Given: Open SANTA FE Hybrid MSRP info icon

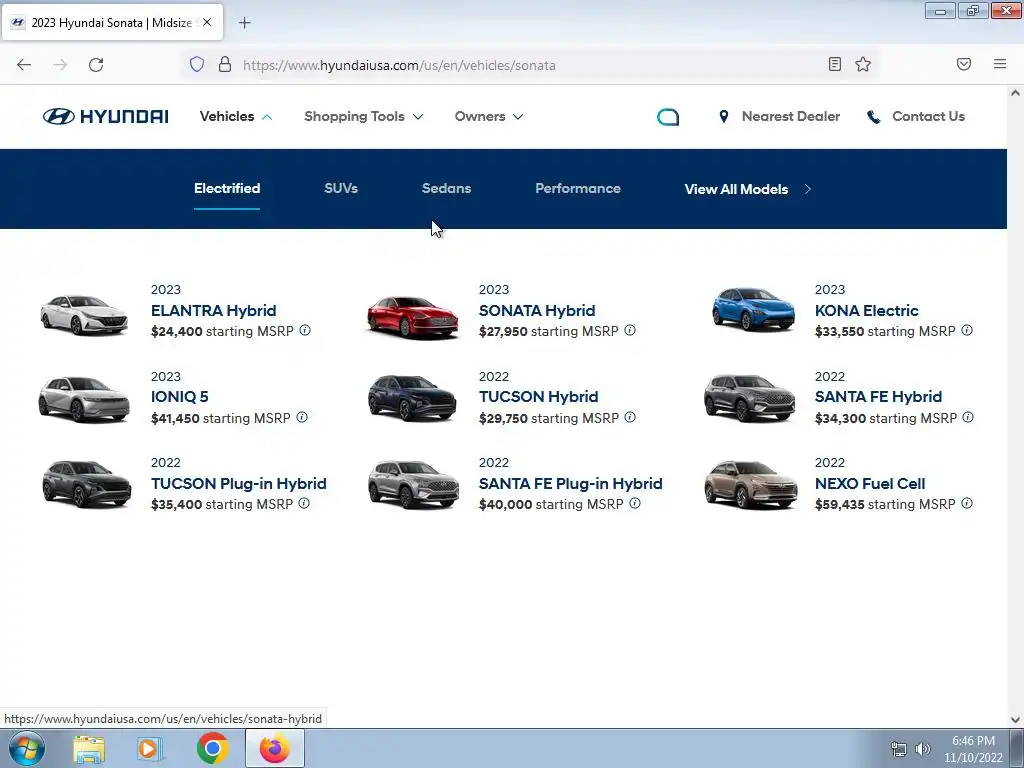Looking at the screenshot, I should click(x=968, y=417).
